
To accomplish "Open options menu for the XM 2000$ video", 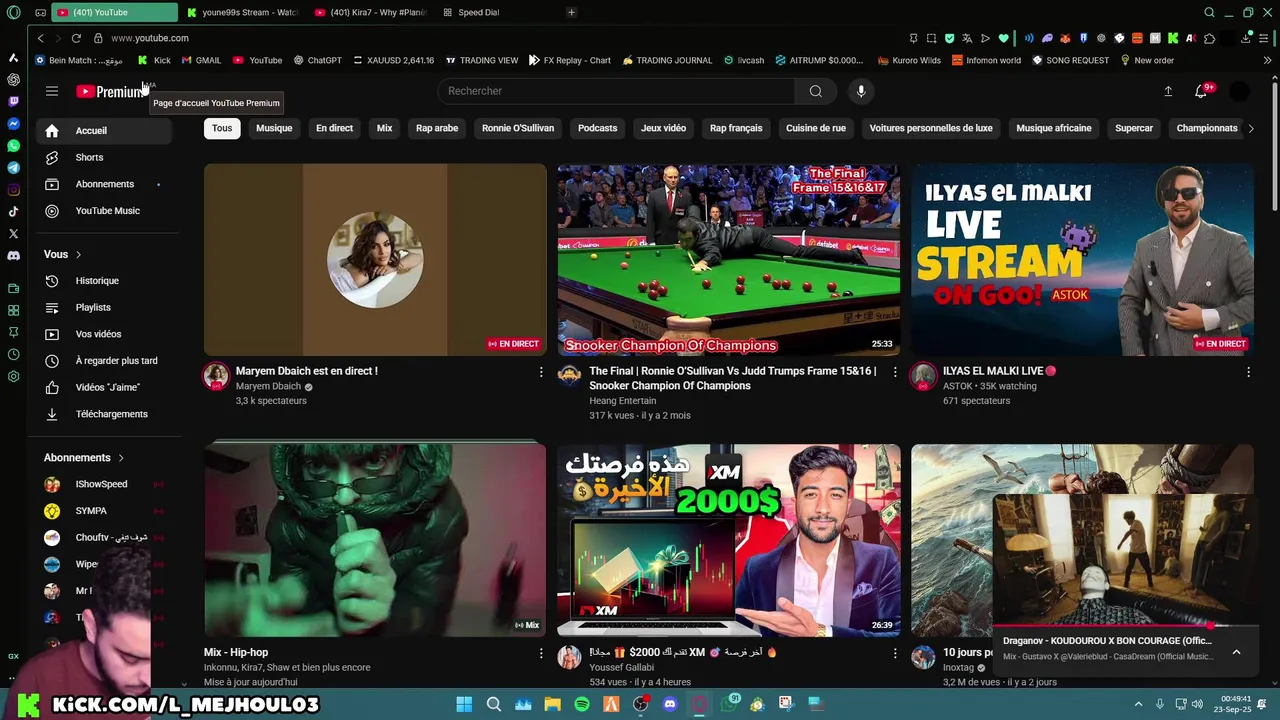I will tap(895, 653).
